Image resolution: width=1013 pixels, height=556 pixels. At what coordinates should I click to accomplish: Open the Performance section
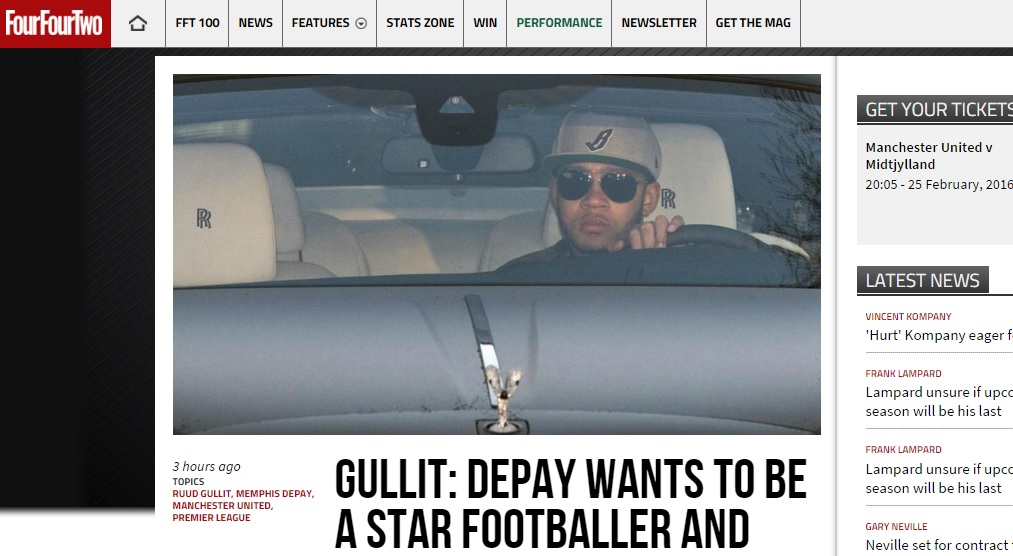click(559, 23)
